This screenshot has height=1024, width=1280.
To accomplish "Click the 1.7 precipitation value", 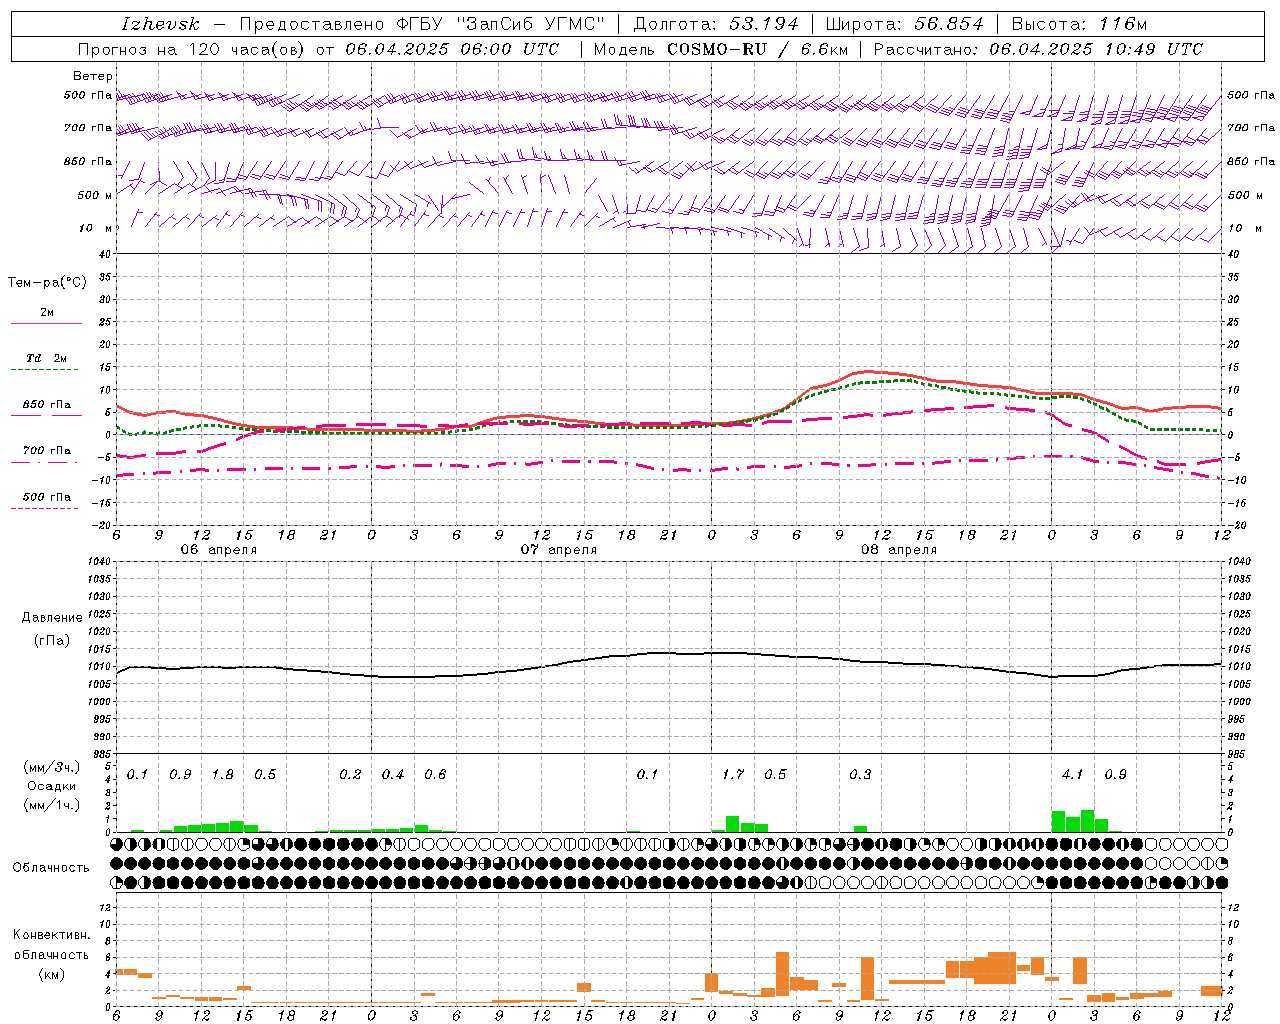I will [733, 774].
